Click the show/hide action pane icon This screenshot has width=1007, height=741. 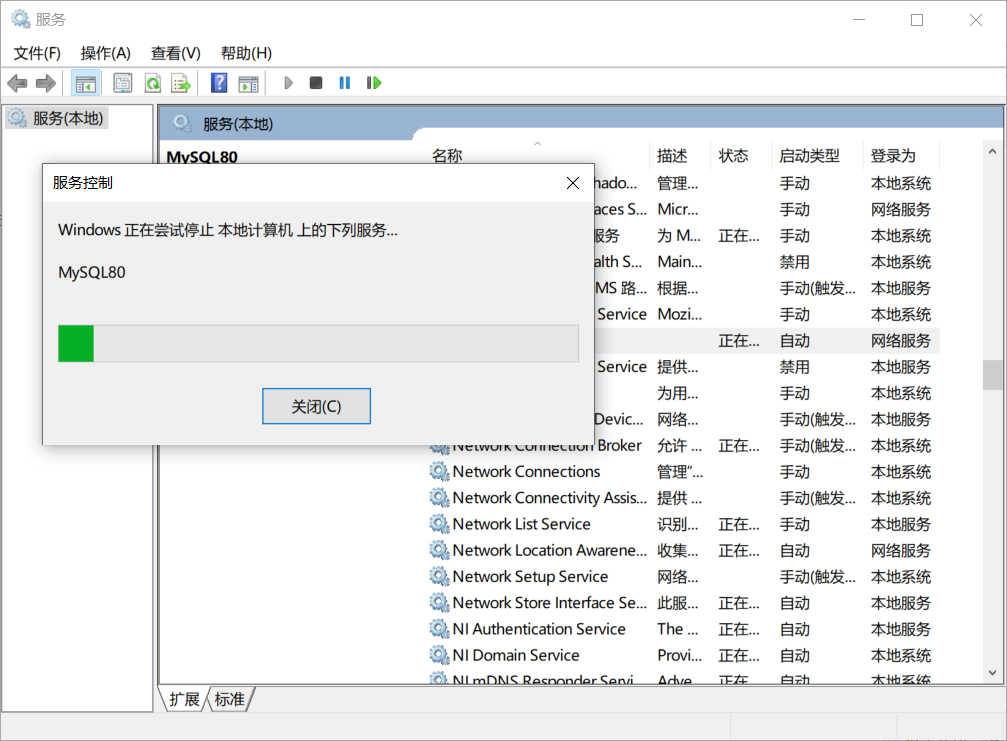click(x=248, y=83)
